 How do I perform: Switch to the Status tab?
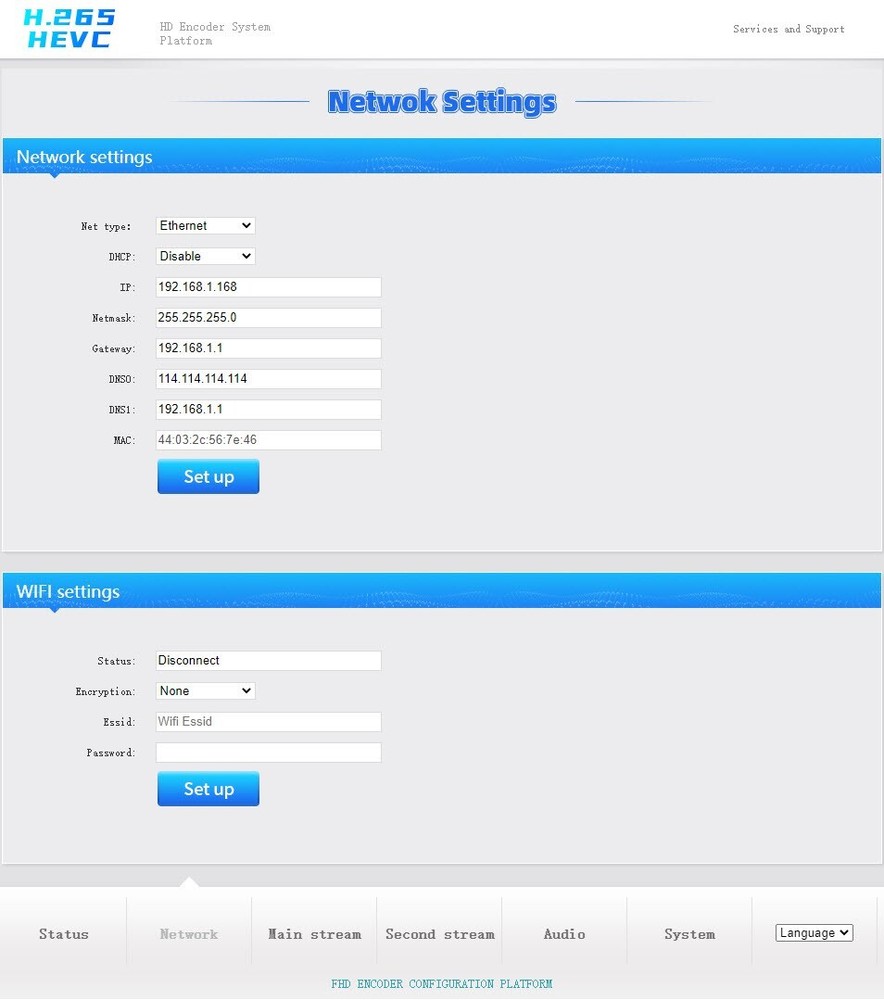[x=63, y=933]
